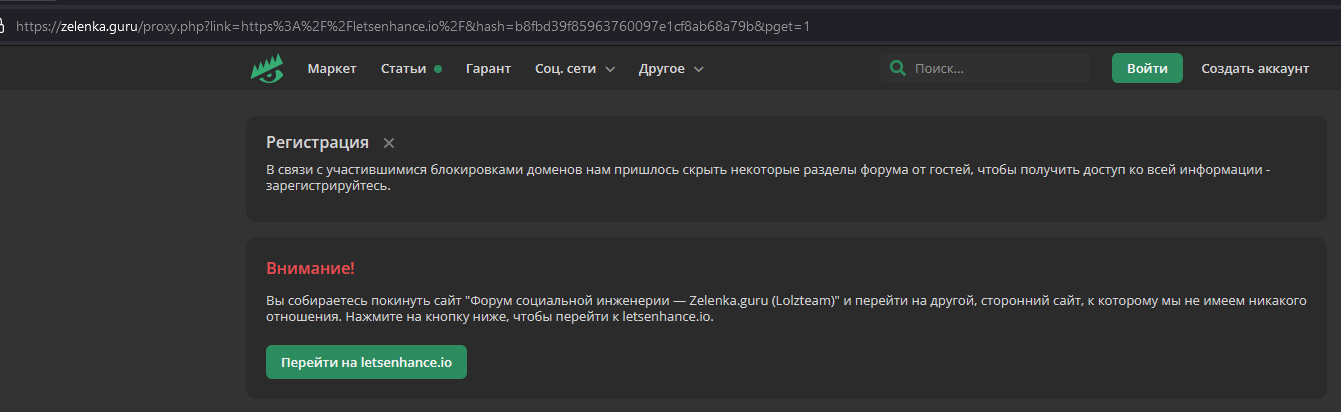The image size is (1341, 412).
Task: Click the red Внимание! heading
Action: click(x=310, y=268)
